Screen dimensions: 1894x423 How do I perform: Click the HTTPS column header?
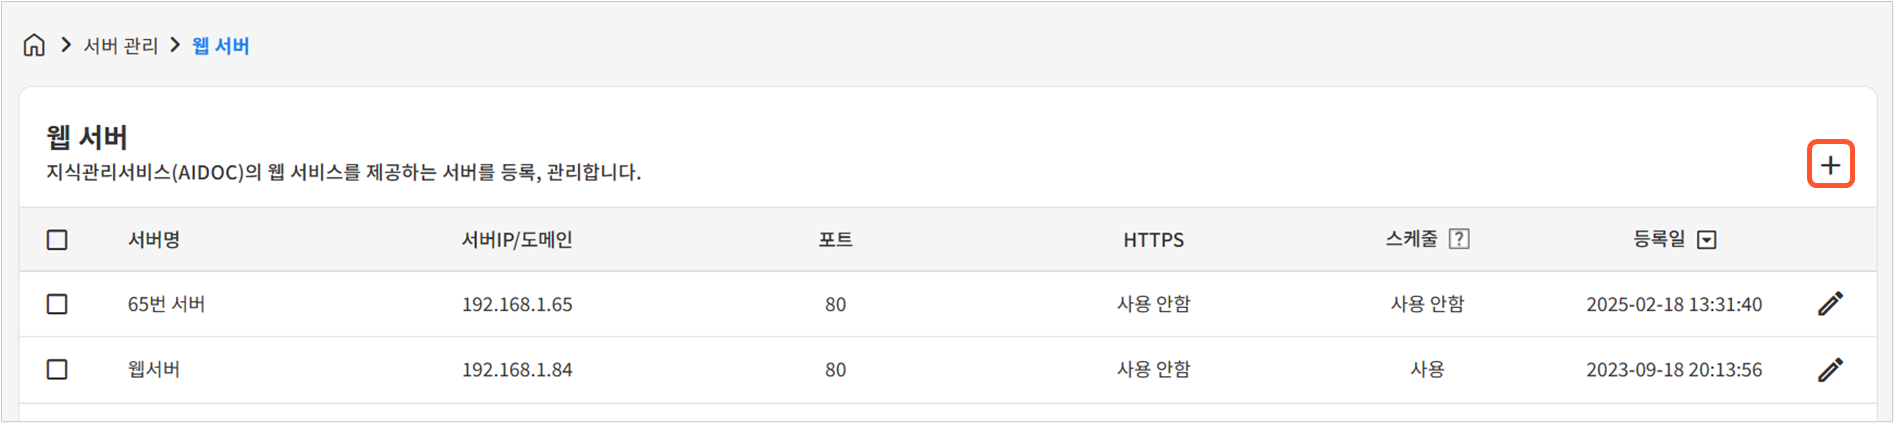[x=1153, y=240]
